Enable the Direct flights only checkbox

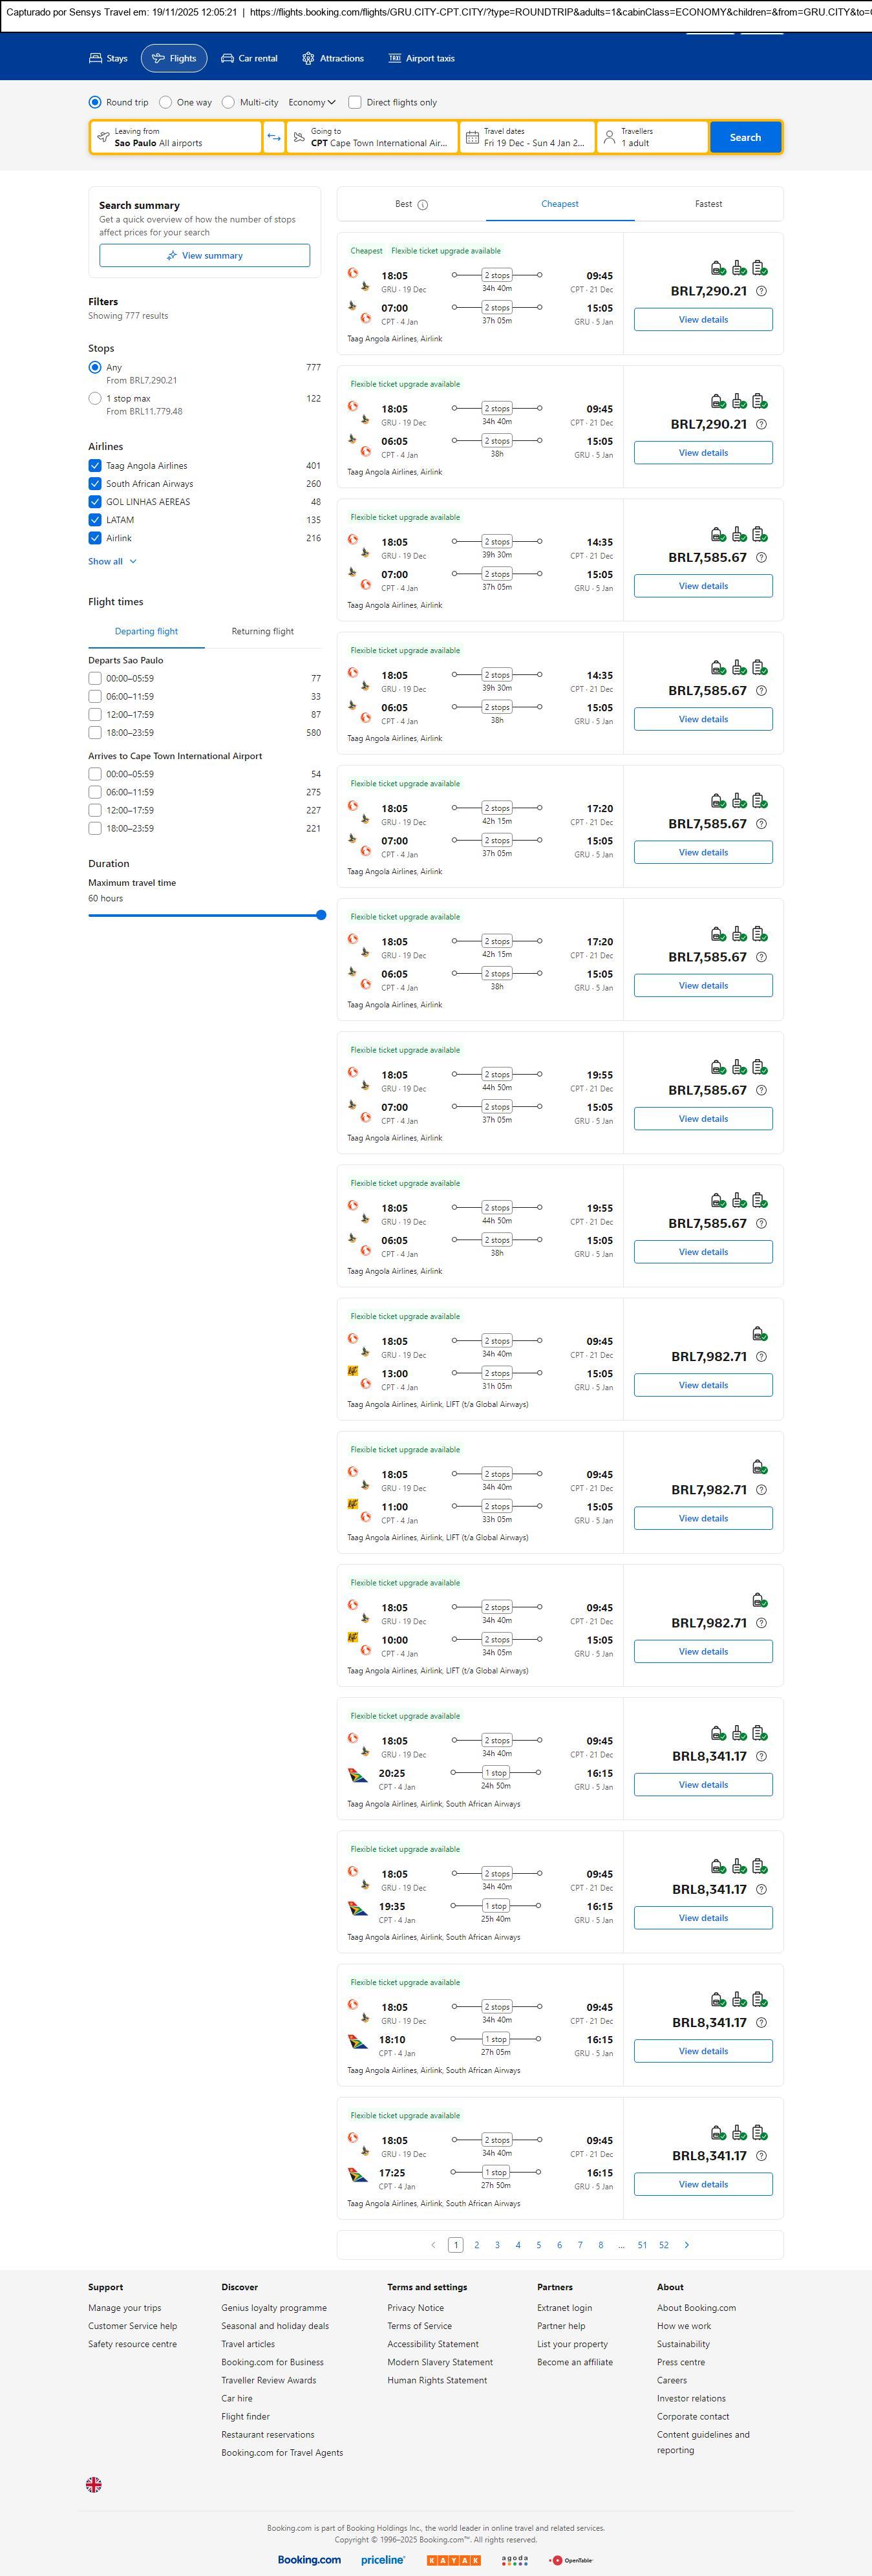point(355,102)
